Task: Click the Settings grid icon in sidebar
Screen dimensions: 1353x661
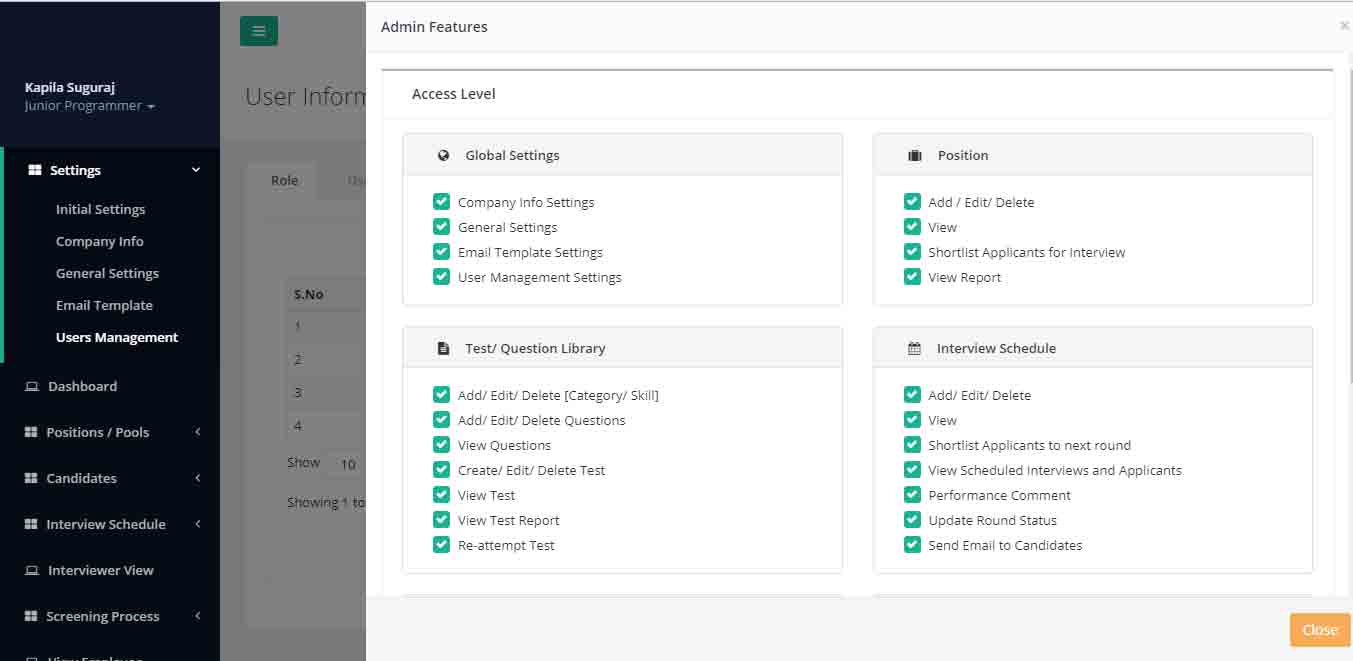Action: tap(34, 171)
